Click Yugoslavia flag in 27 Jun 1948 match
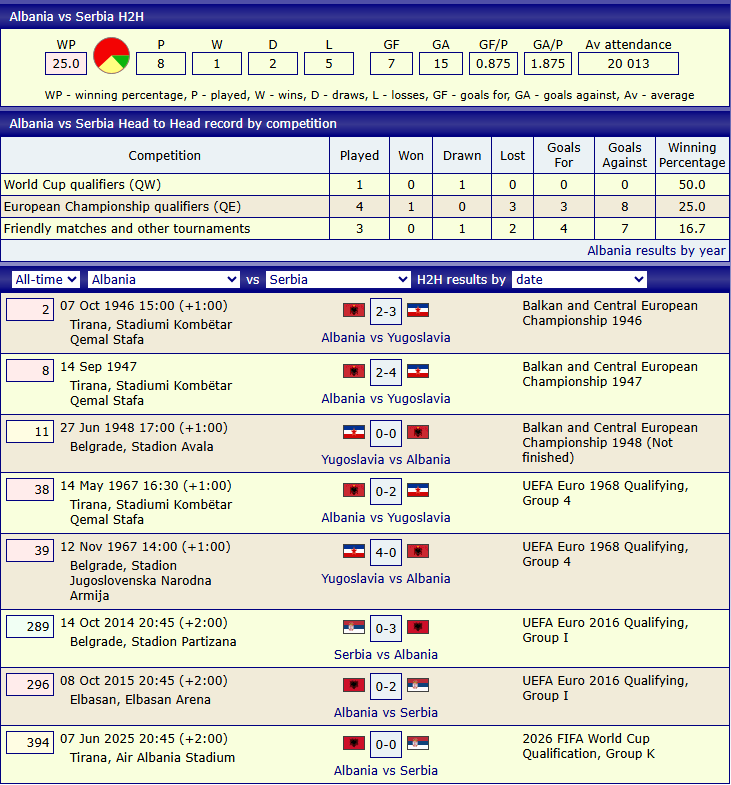Screen dimensions: 731x785 point(353,433)
